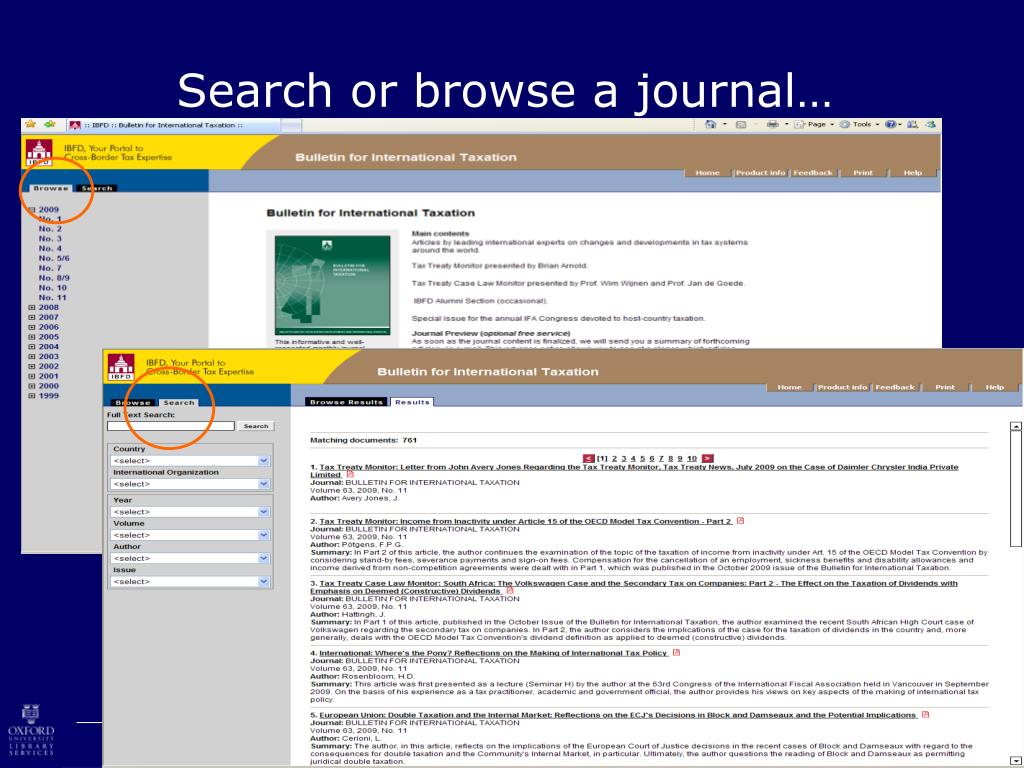Select the Results tab
This screenshot has width=1024, height=768.
[412, 402]
